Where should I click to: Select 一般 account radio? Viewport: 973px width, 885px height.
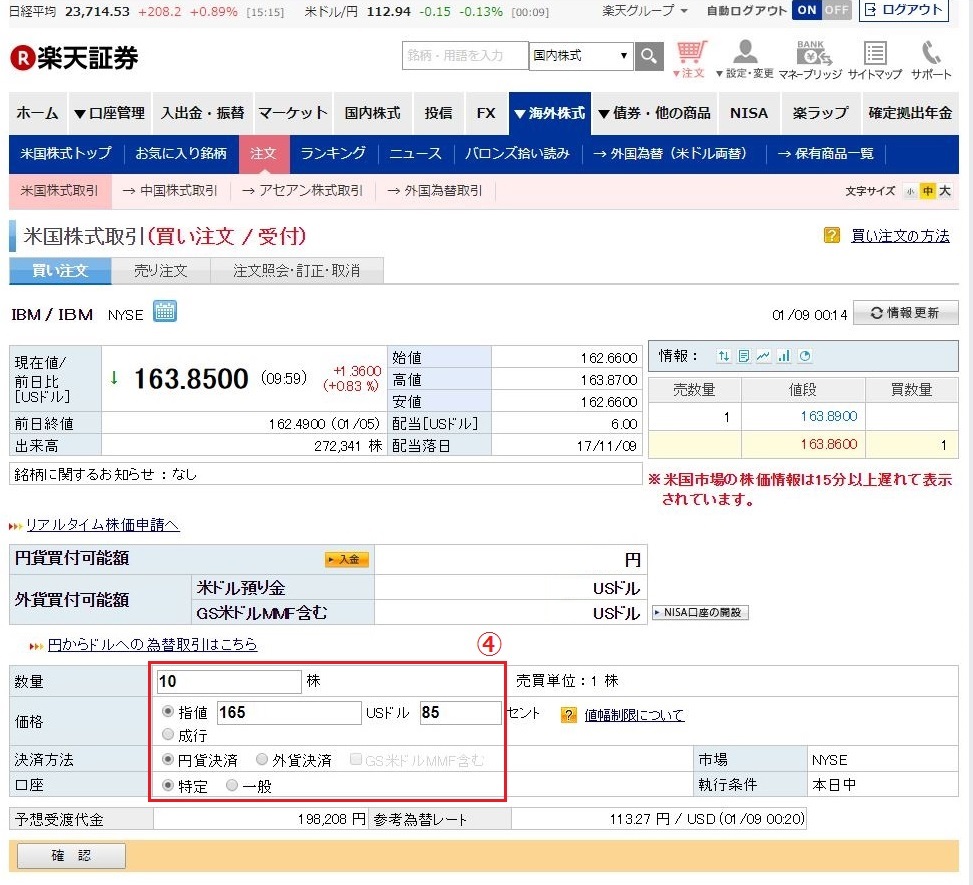232,786
